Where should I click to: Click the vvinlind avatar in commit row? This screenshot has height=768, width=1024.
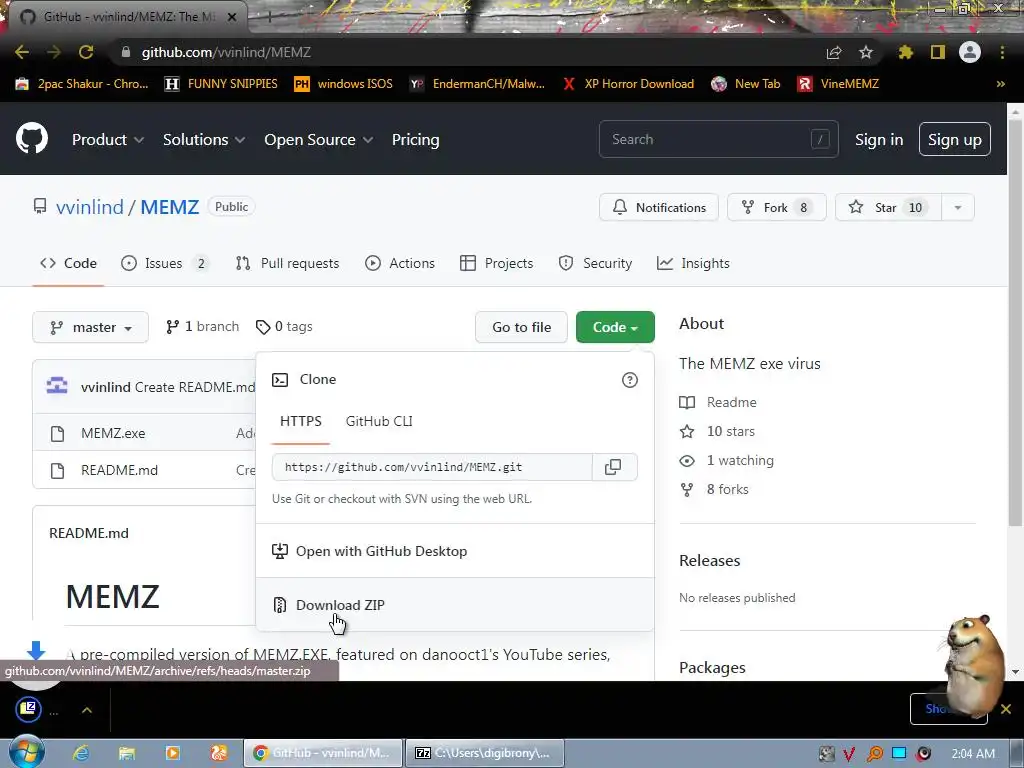57,386
